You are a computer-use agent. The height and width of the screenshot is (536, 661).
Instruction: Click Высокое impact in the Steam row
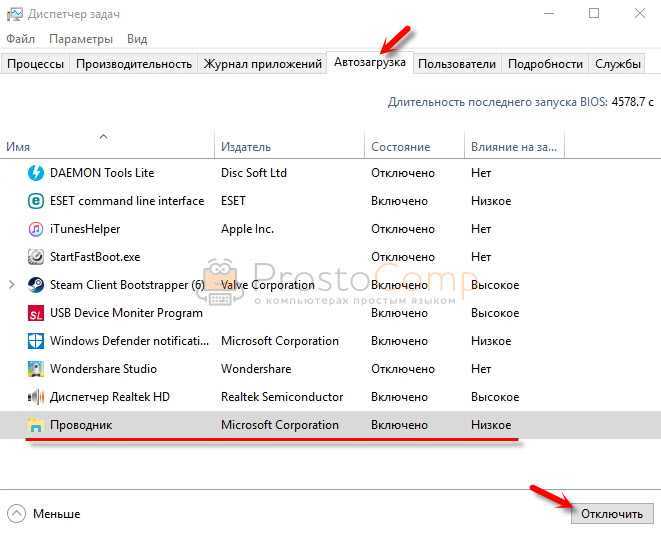coord(495,285)
